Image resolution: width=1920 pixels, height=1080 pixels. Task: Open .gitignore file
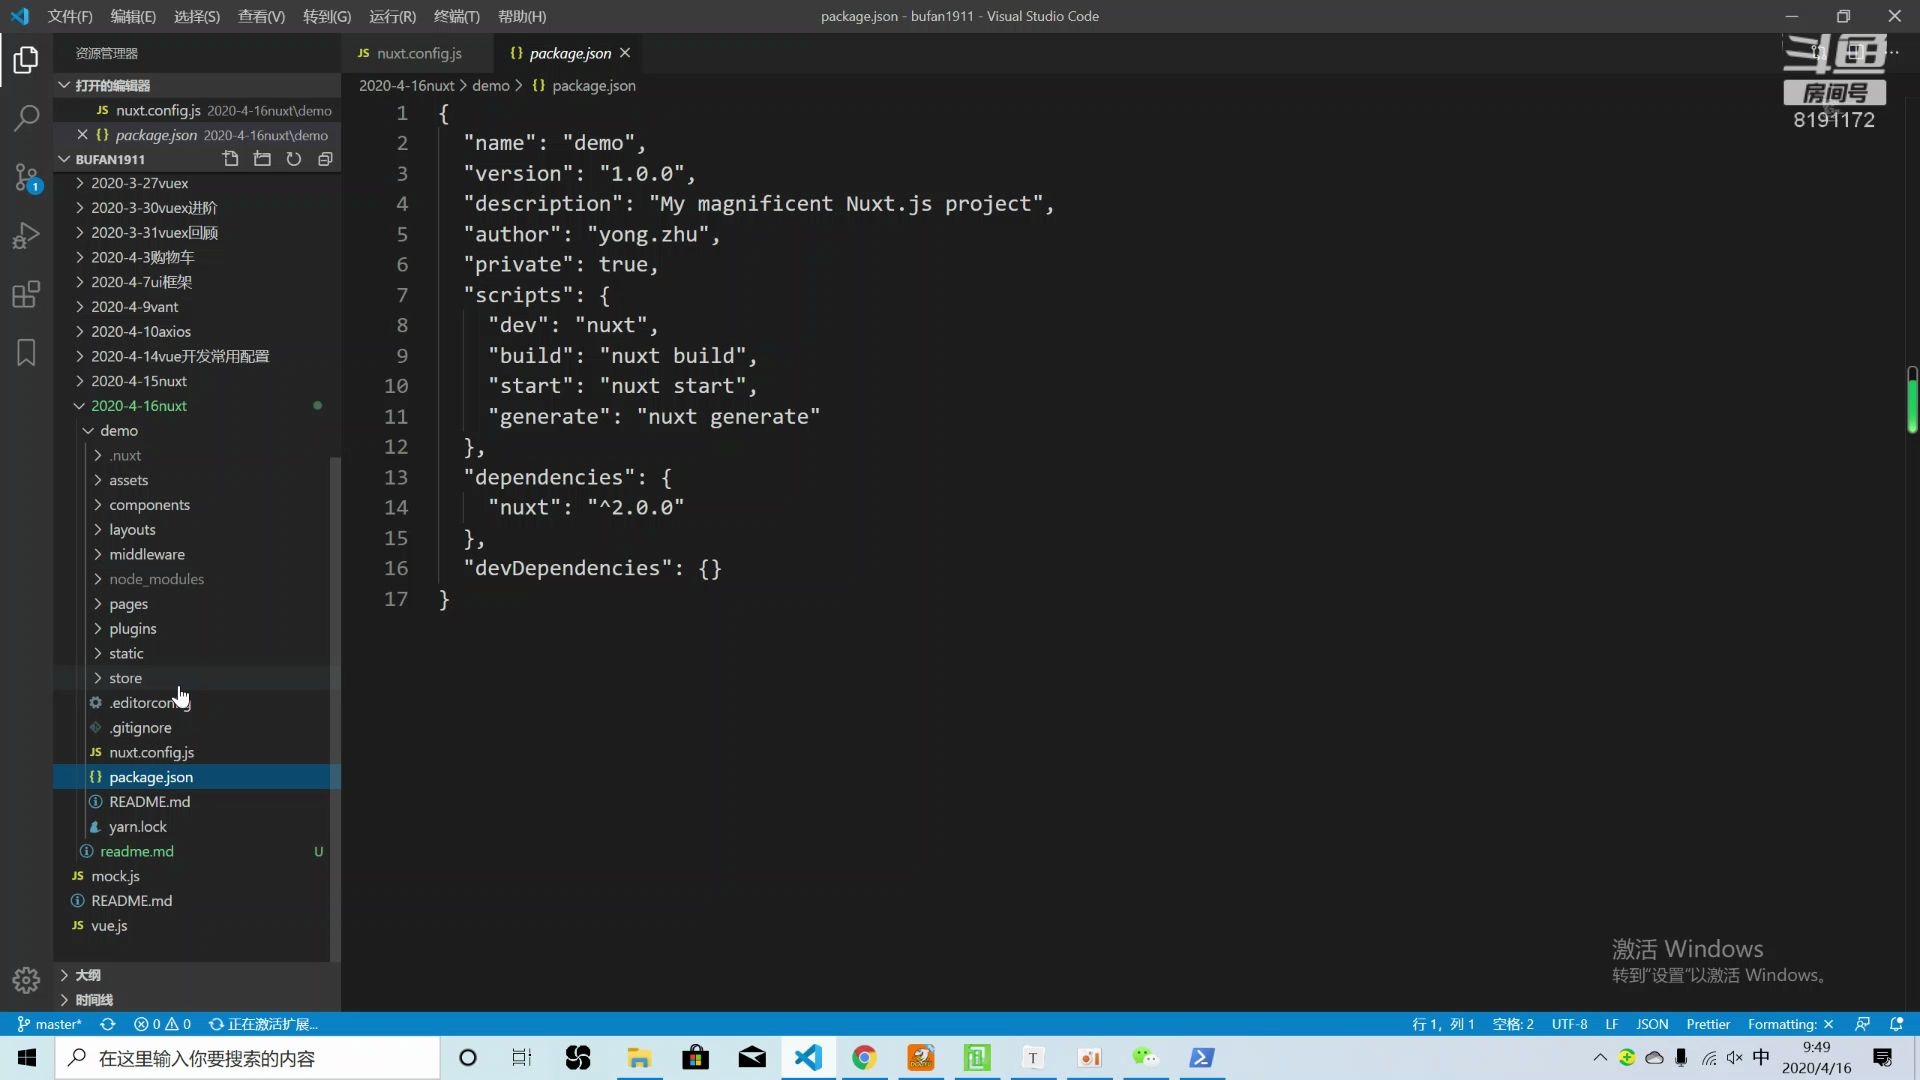[197, 728]
